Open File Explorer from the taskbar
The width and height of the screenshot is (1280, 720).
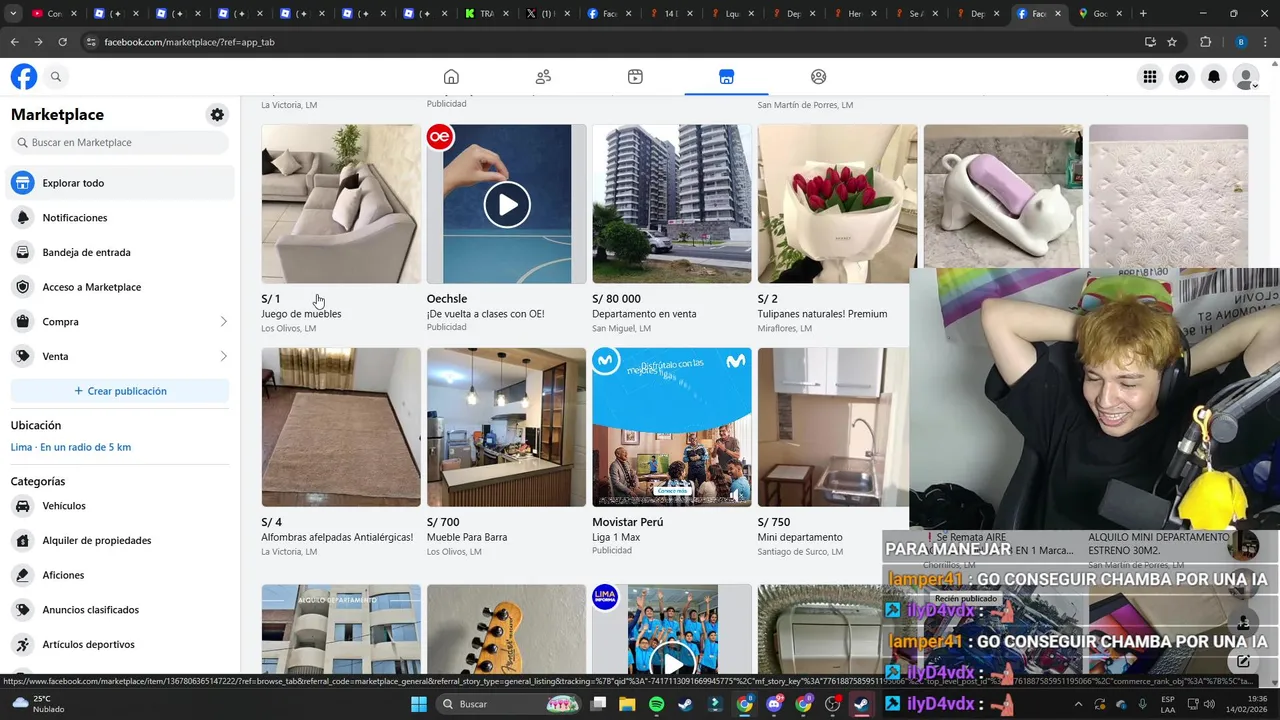(x=627, y=704)
